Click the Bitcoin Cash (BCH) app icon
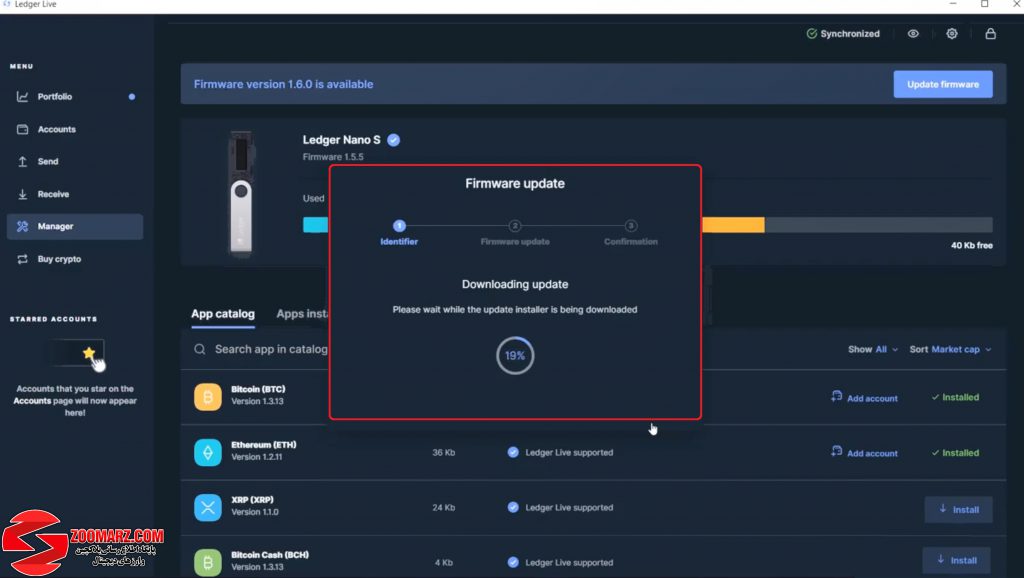The width and height of the screenshot is (1024, 578). (x=208, y=562)
